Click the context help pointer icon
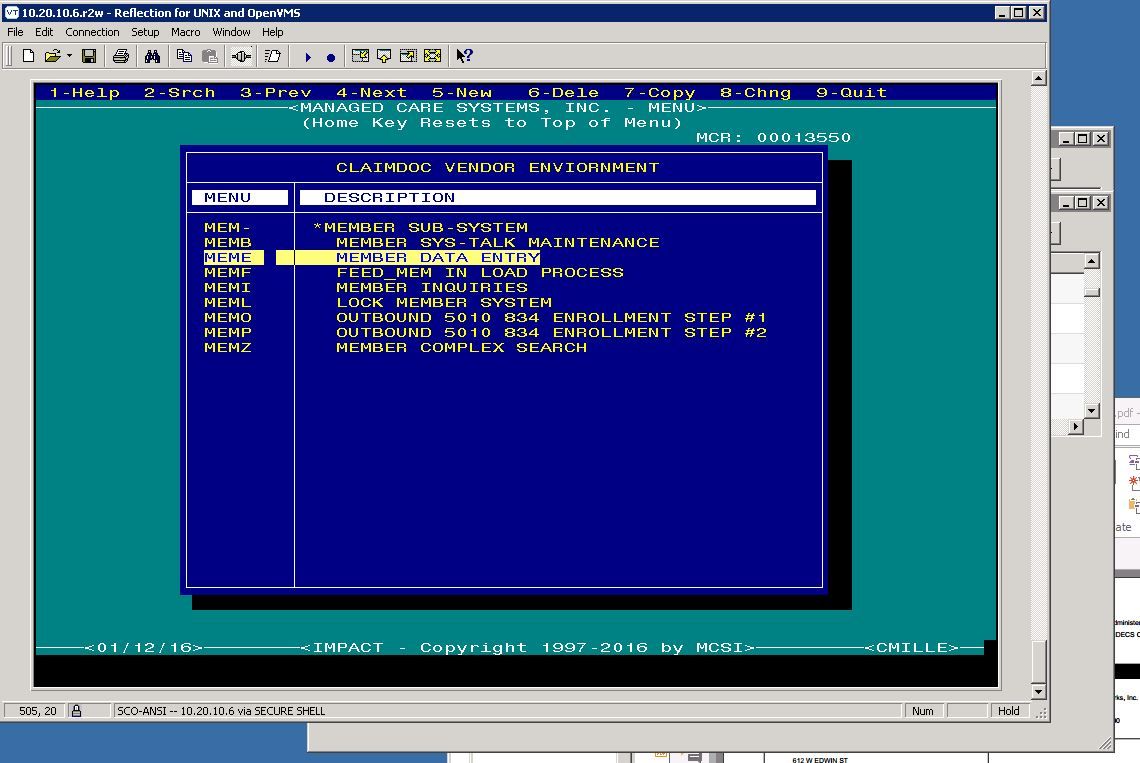This screenshot has width=1140, height=763. 464,56
